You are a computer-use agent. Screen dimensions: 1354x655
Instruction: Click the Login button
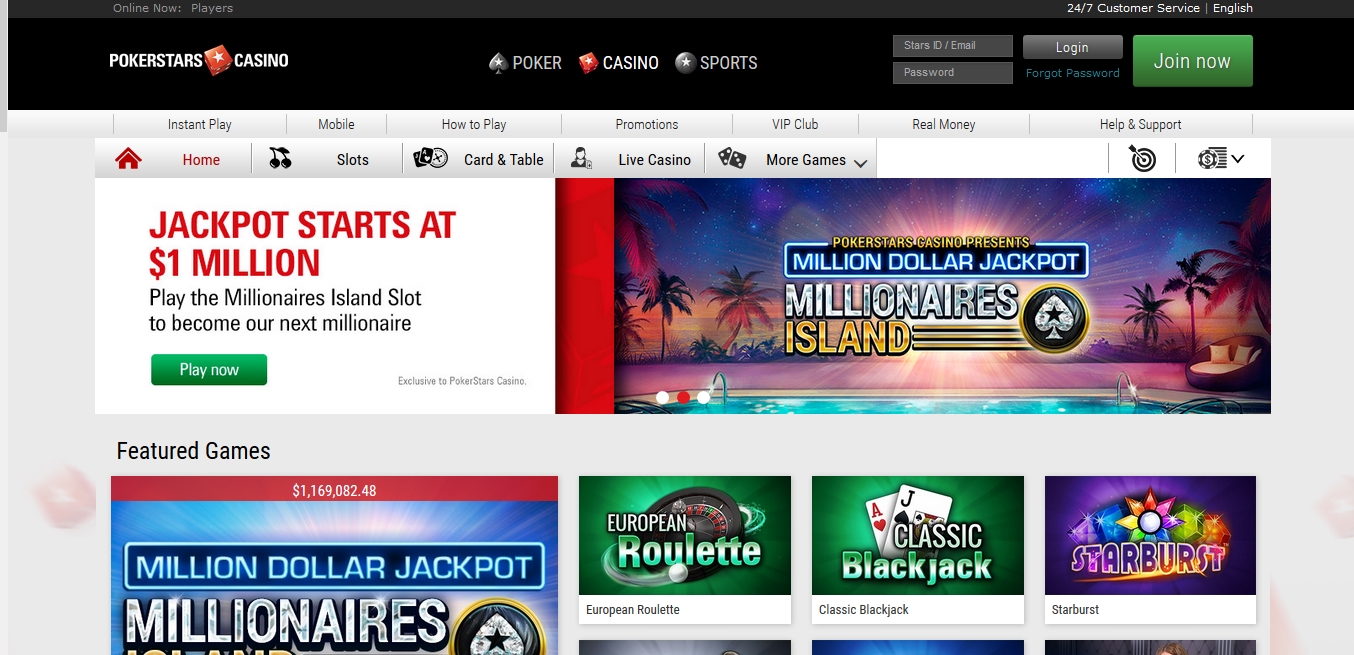[1072, 47]
